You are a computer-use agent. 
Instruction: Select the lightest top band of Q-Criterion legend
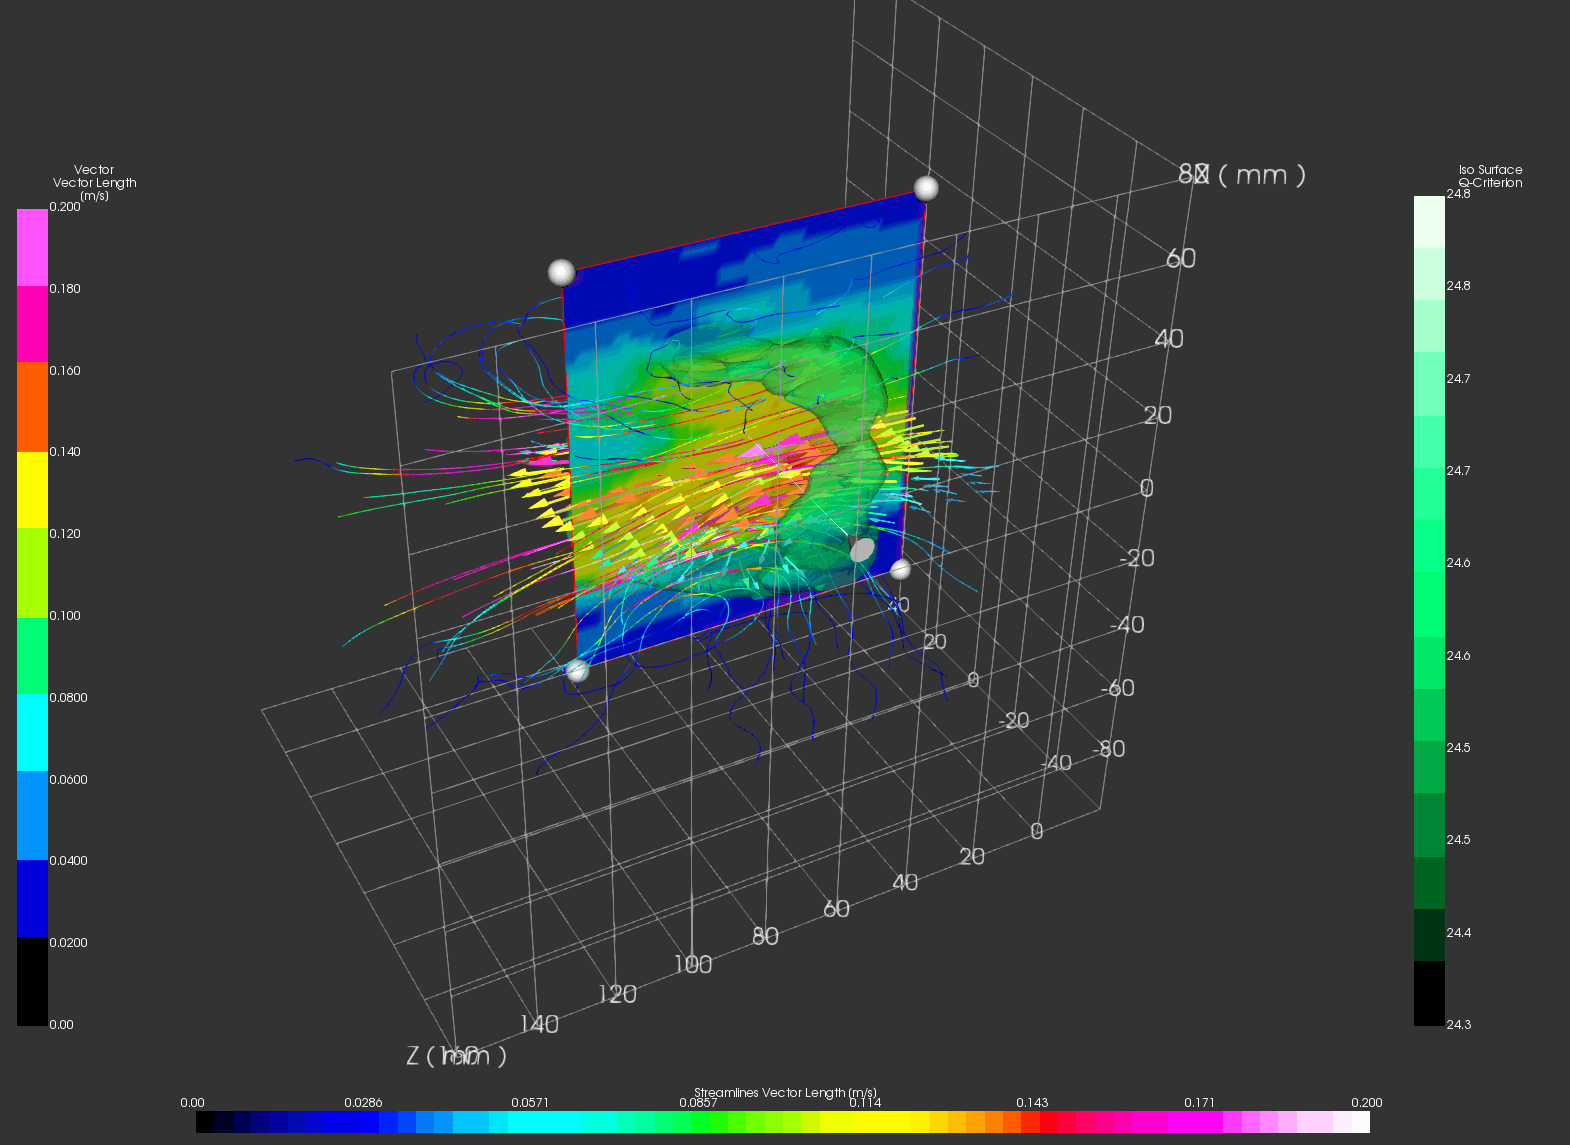point(1429,221)
